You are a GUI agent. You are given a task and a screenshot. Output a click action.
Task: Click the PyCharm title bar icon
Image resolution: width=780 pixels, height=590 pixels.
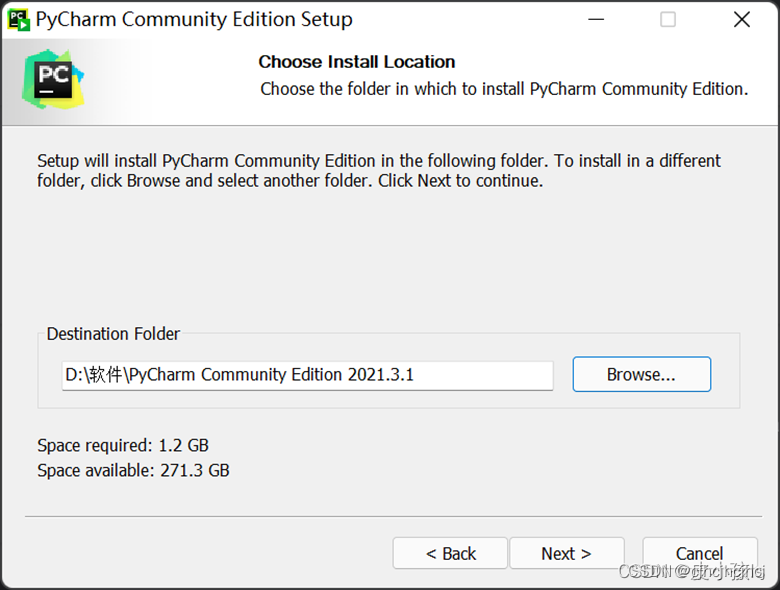18,20
